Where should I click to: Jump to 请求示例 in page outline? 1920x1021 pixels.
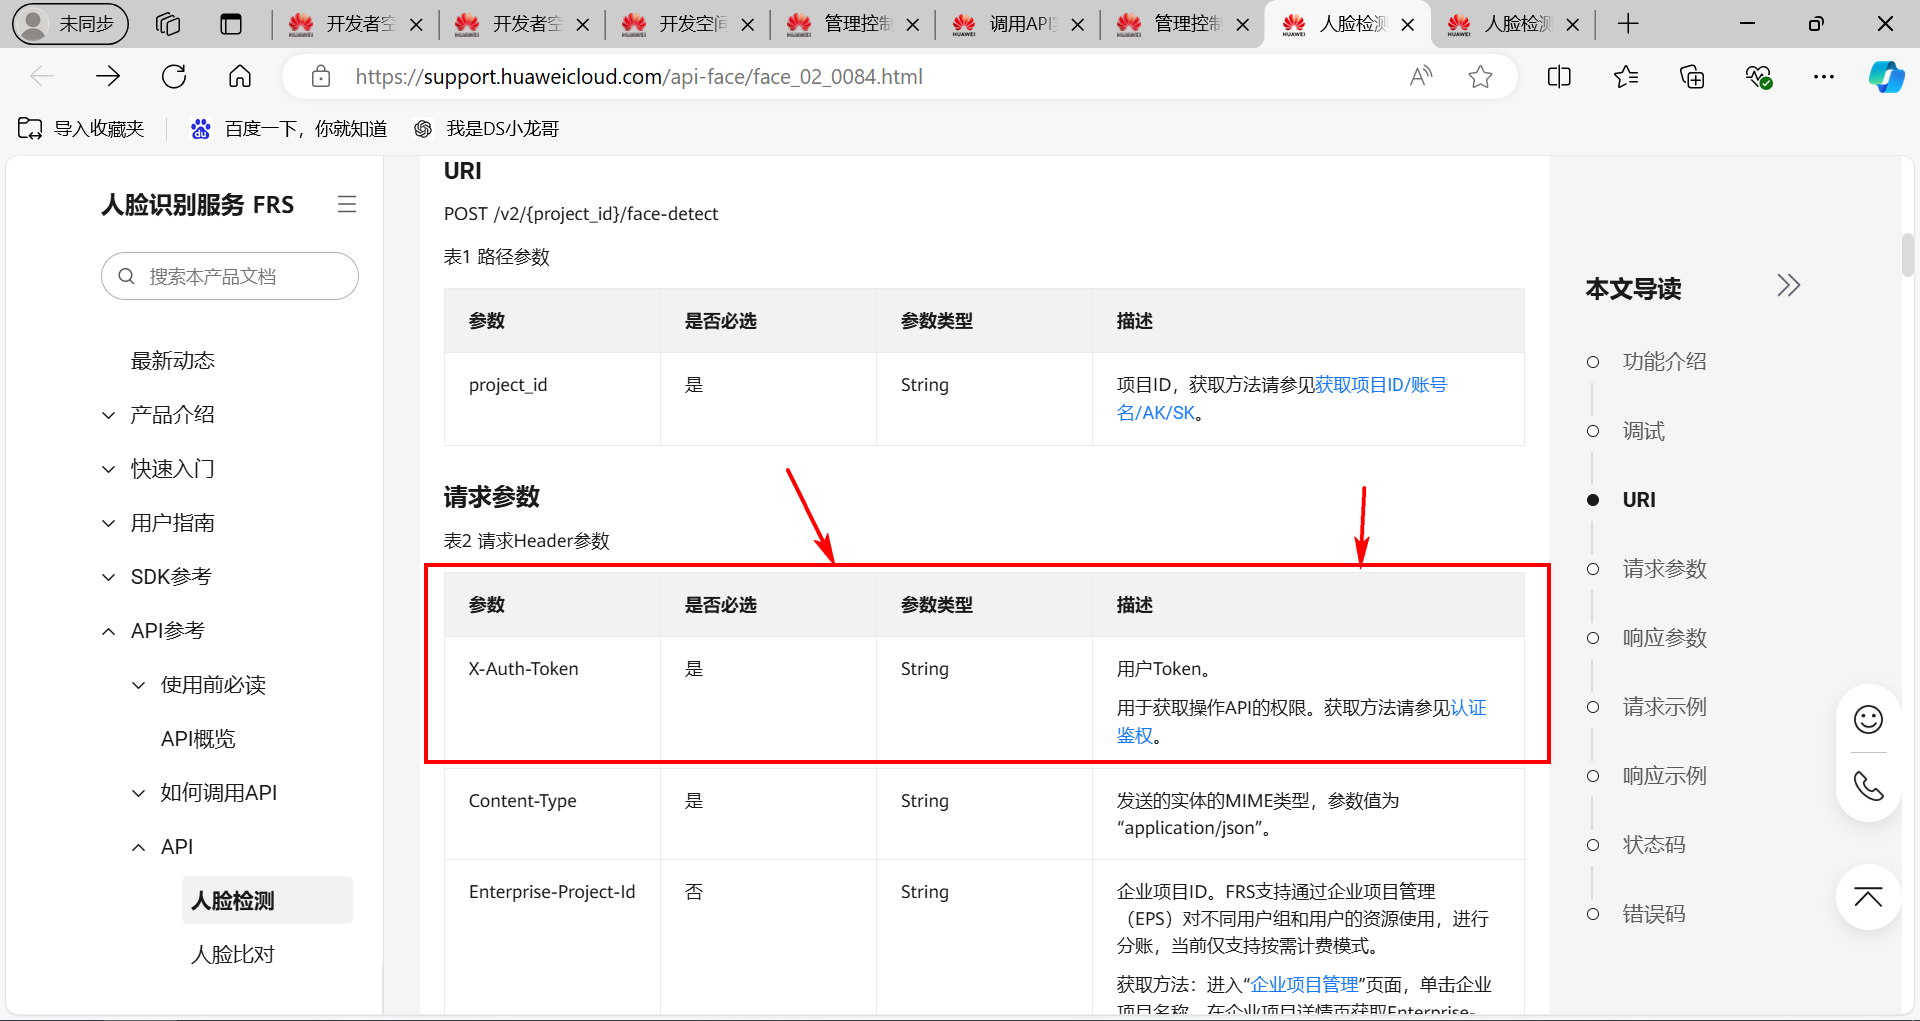[1664, 707]
